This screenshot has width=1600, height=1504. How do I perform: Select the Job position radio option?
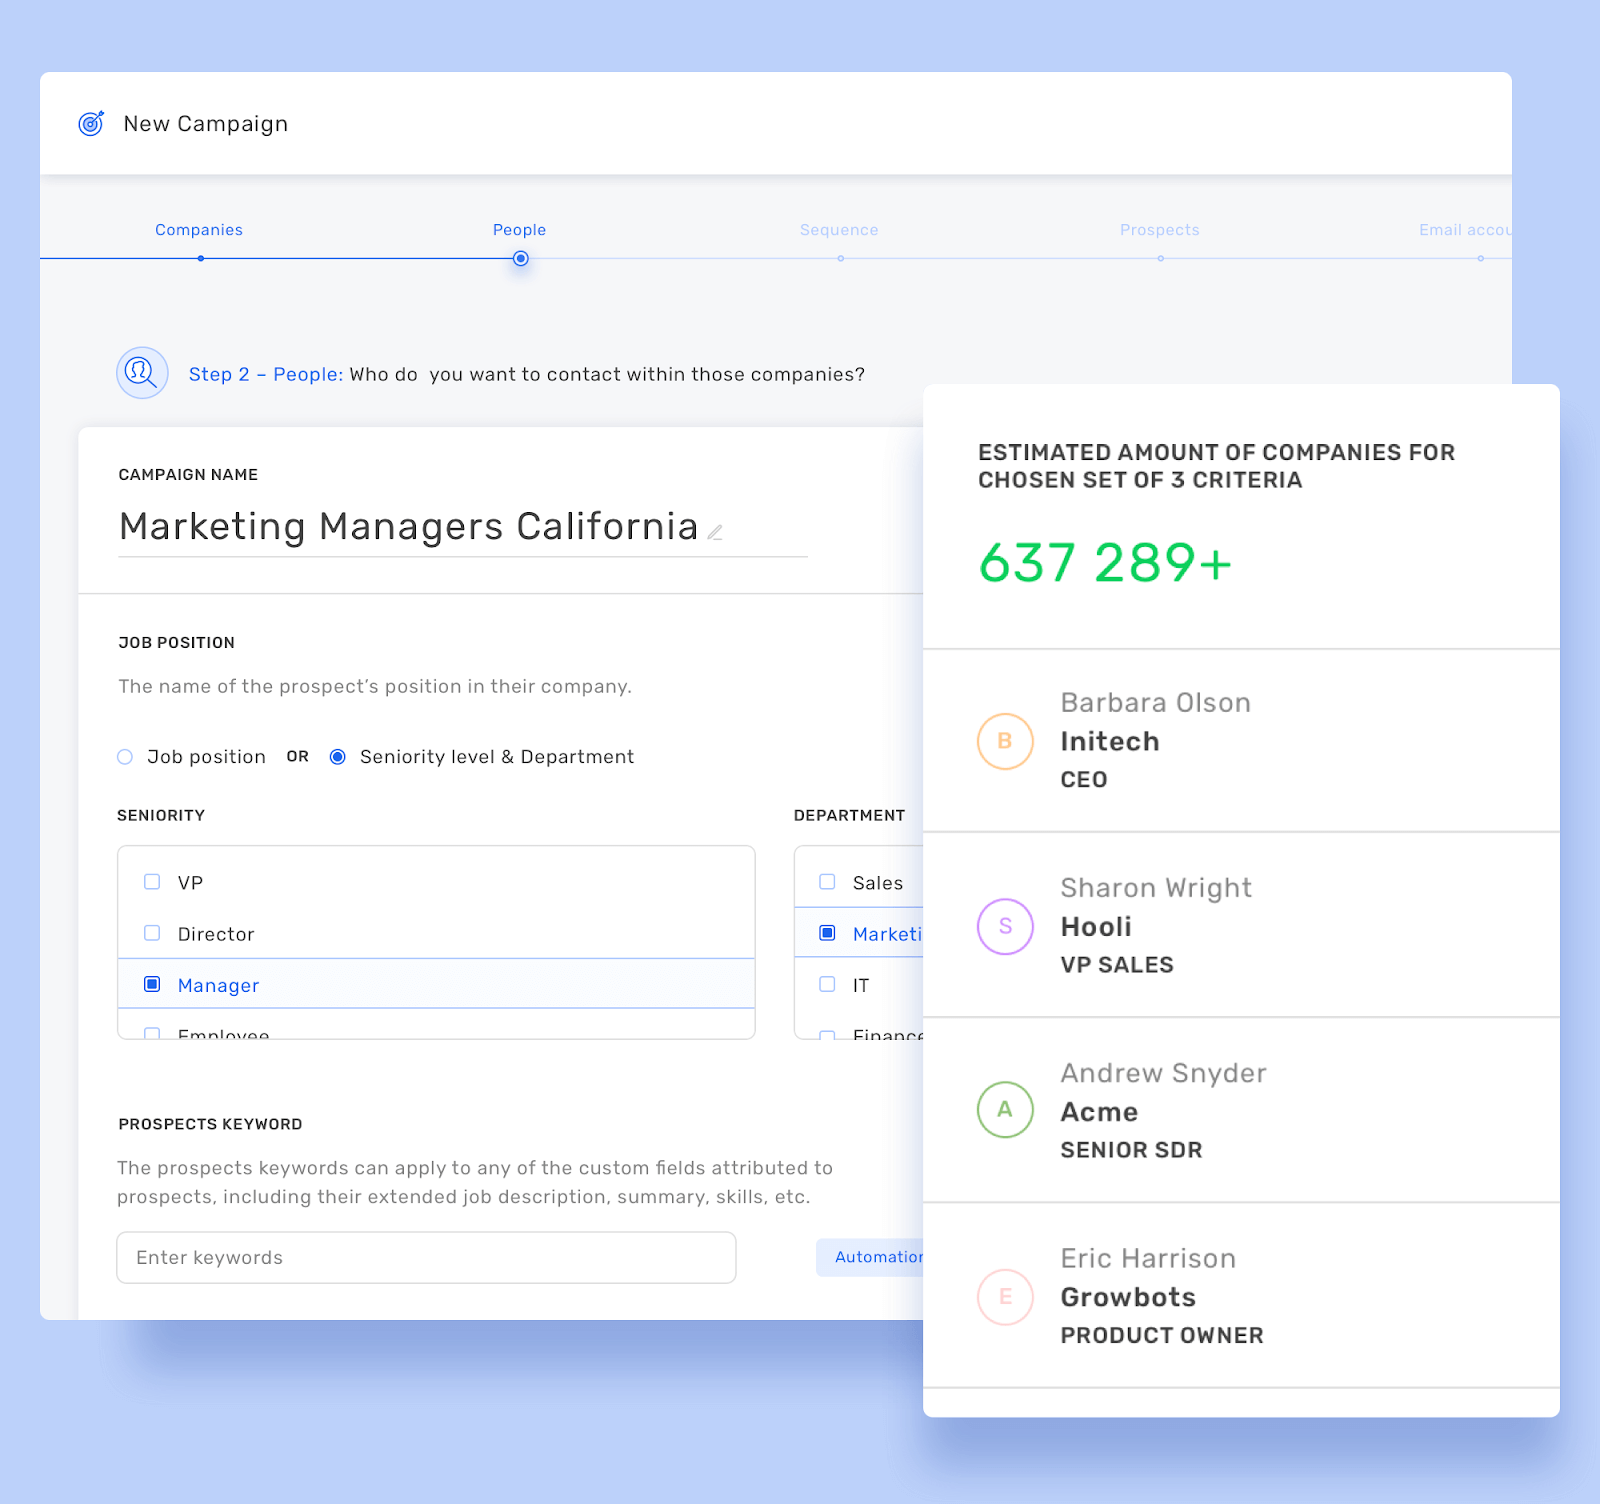click(x=125, y=757)
